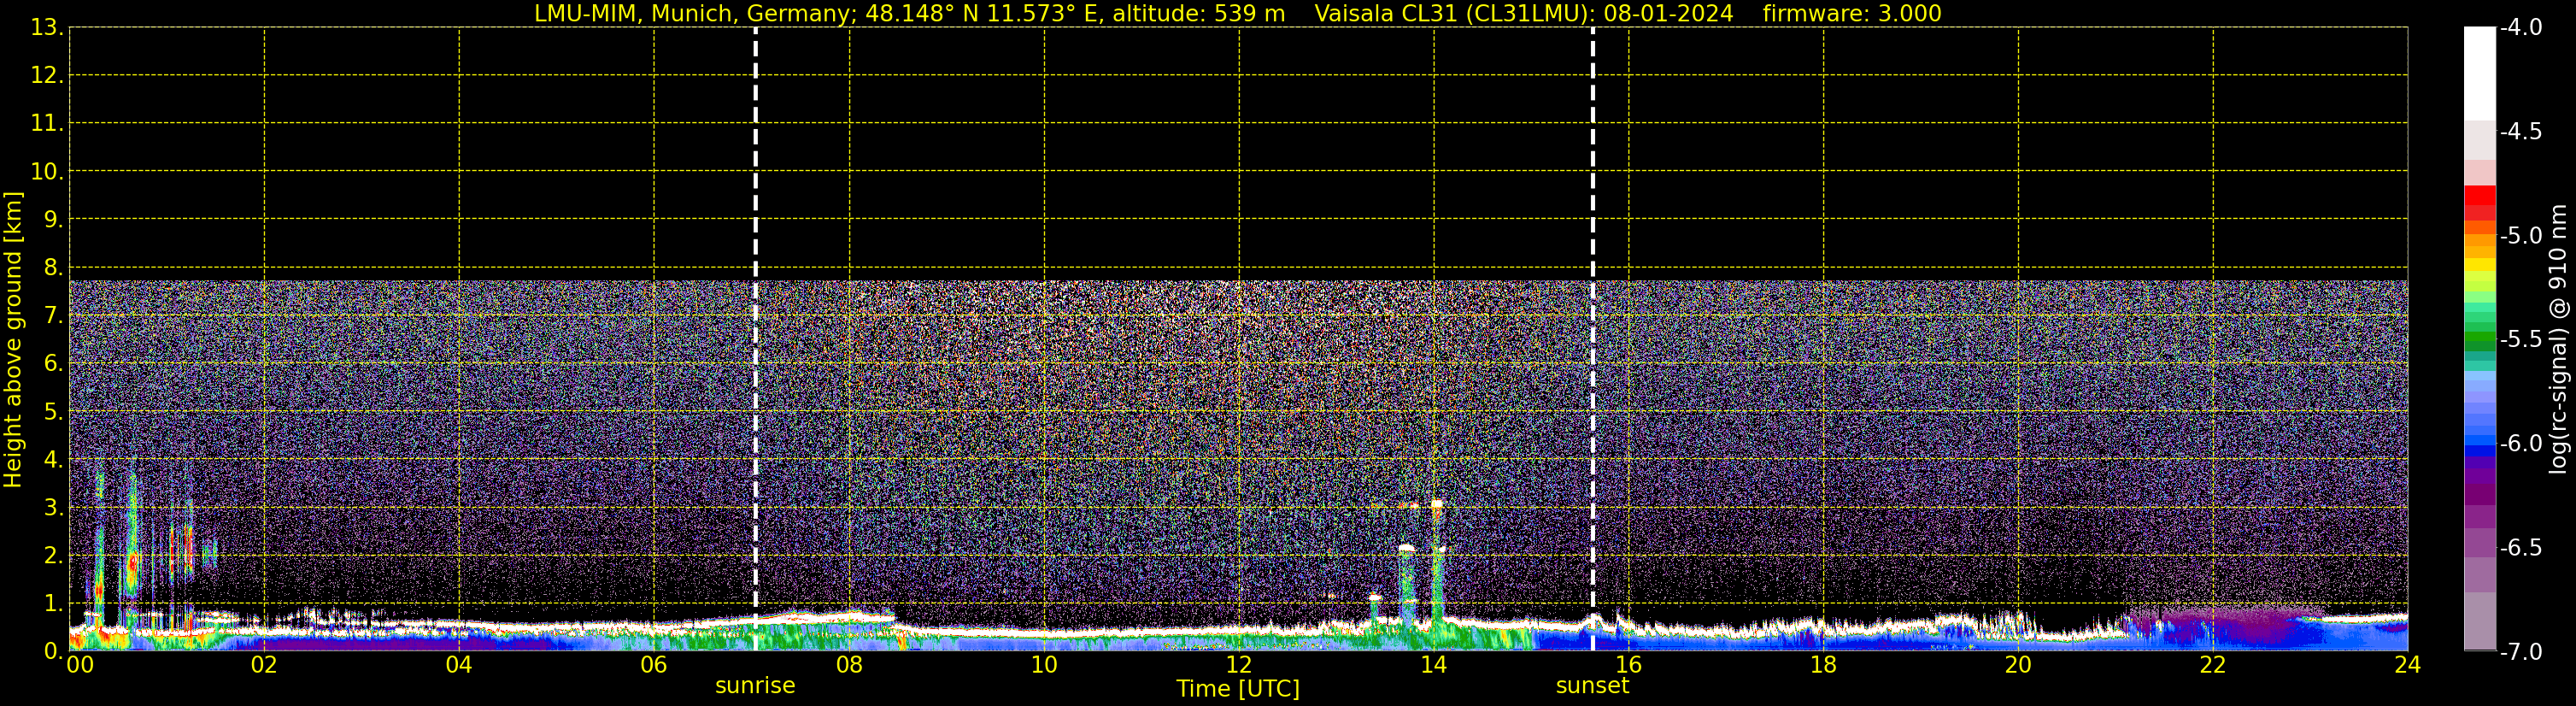Click the height axis tick "6."
The width and height of the screenshot is (2576, 706).
coord(54,364)
